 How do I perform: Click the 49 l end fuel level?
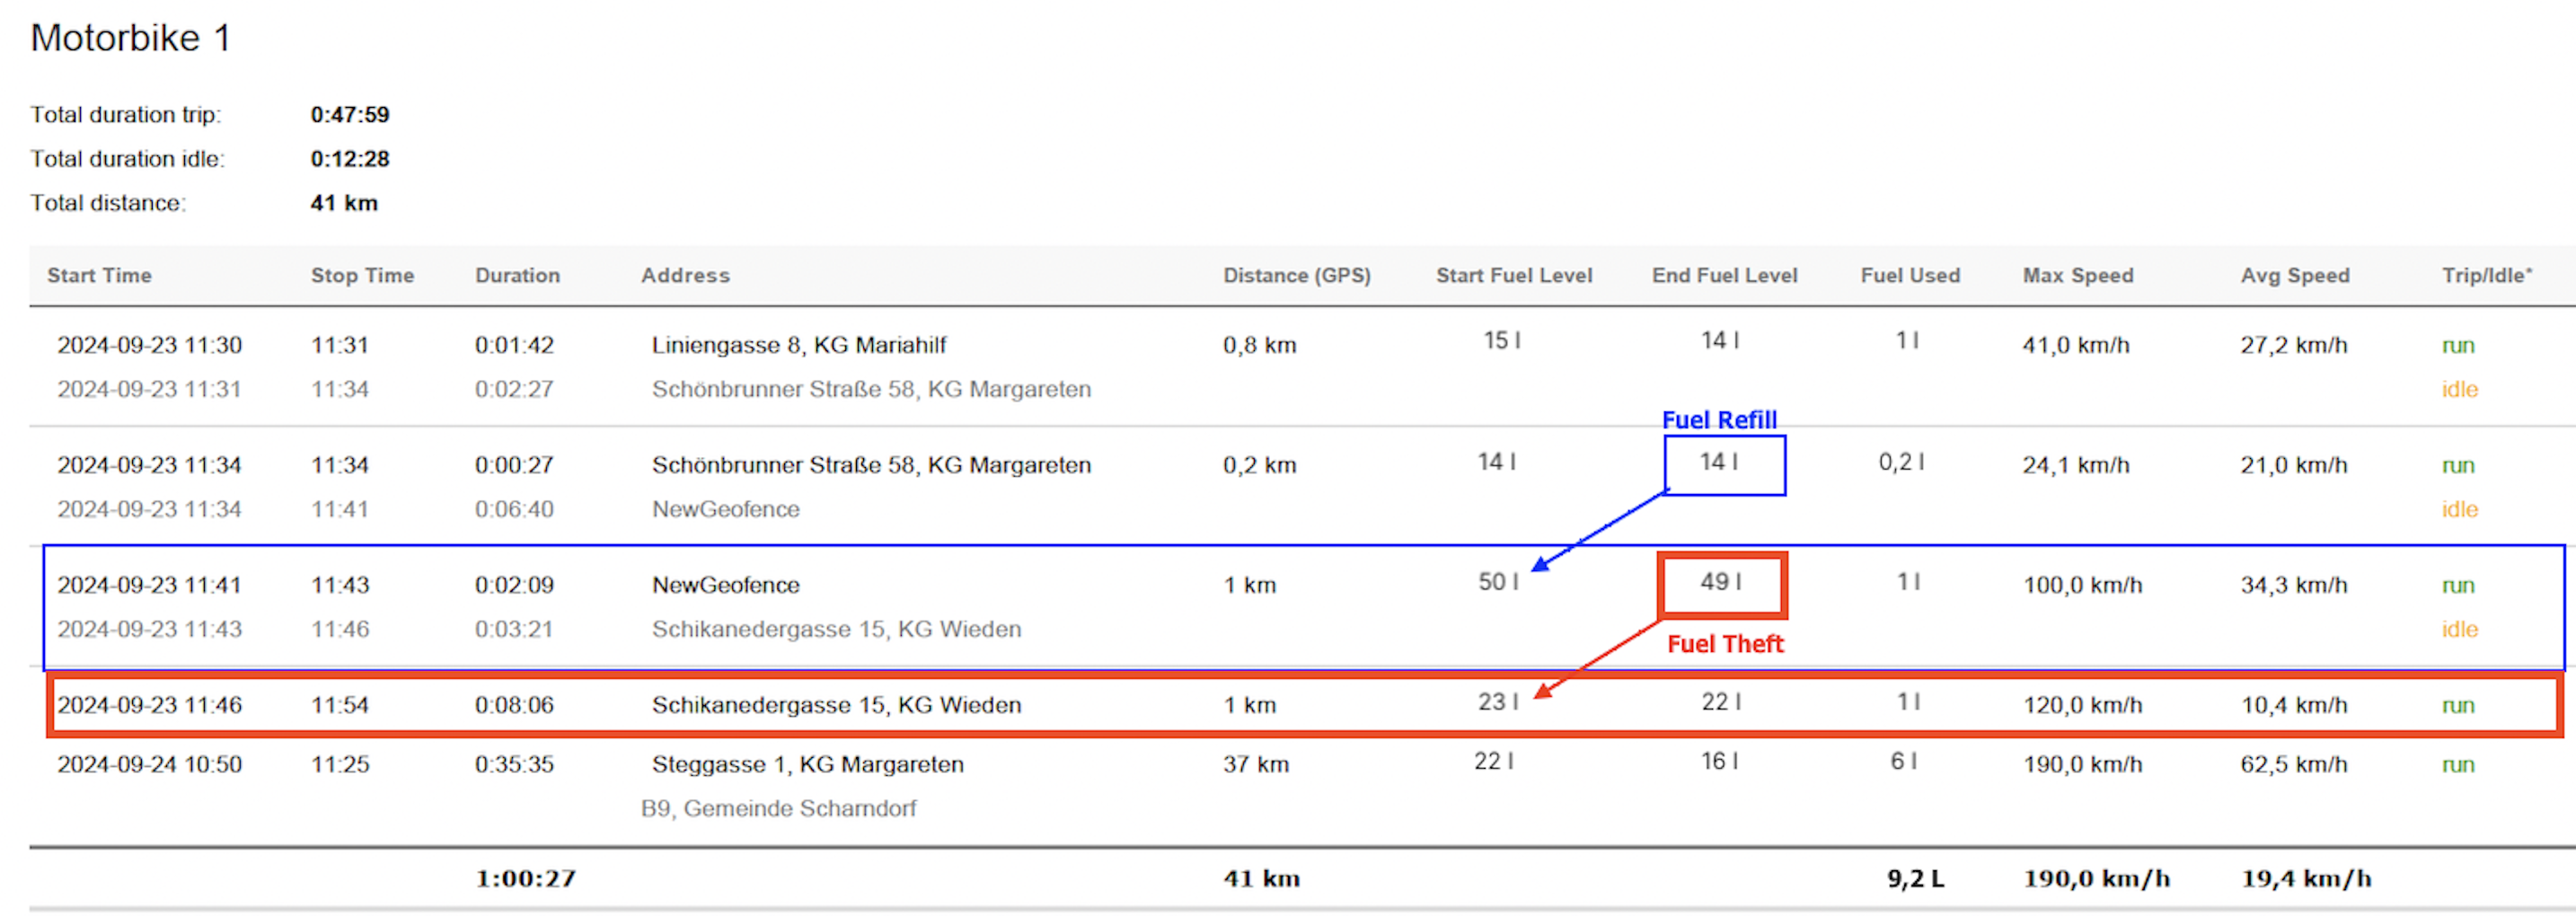pos(1720,581)
